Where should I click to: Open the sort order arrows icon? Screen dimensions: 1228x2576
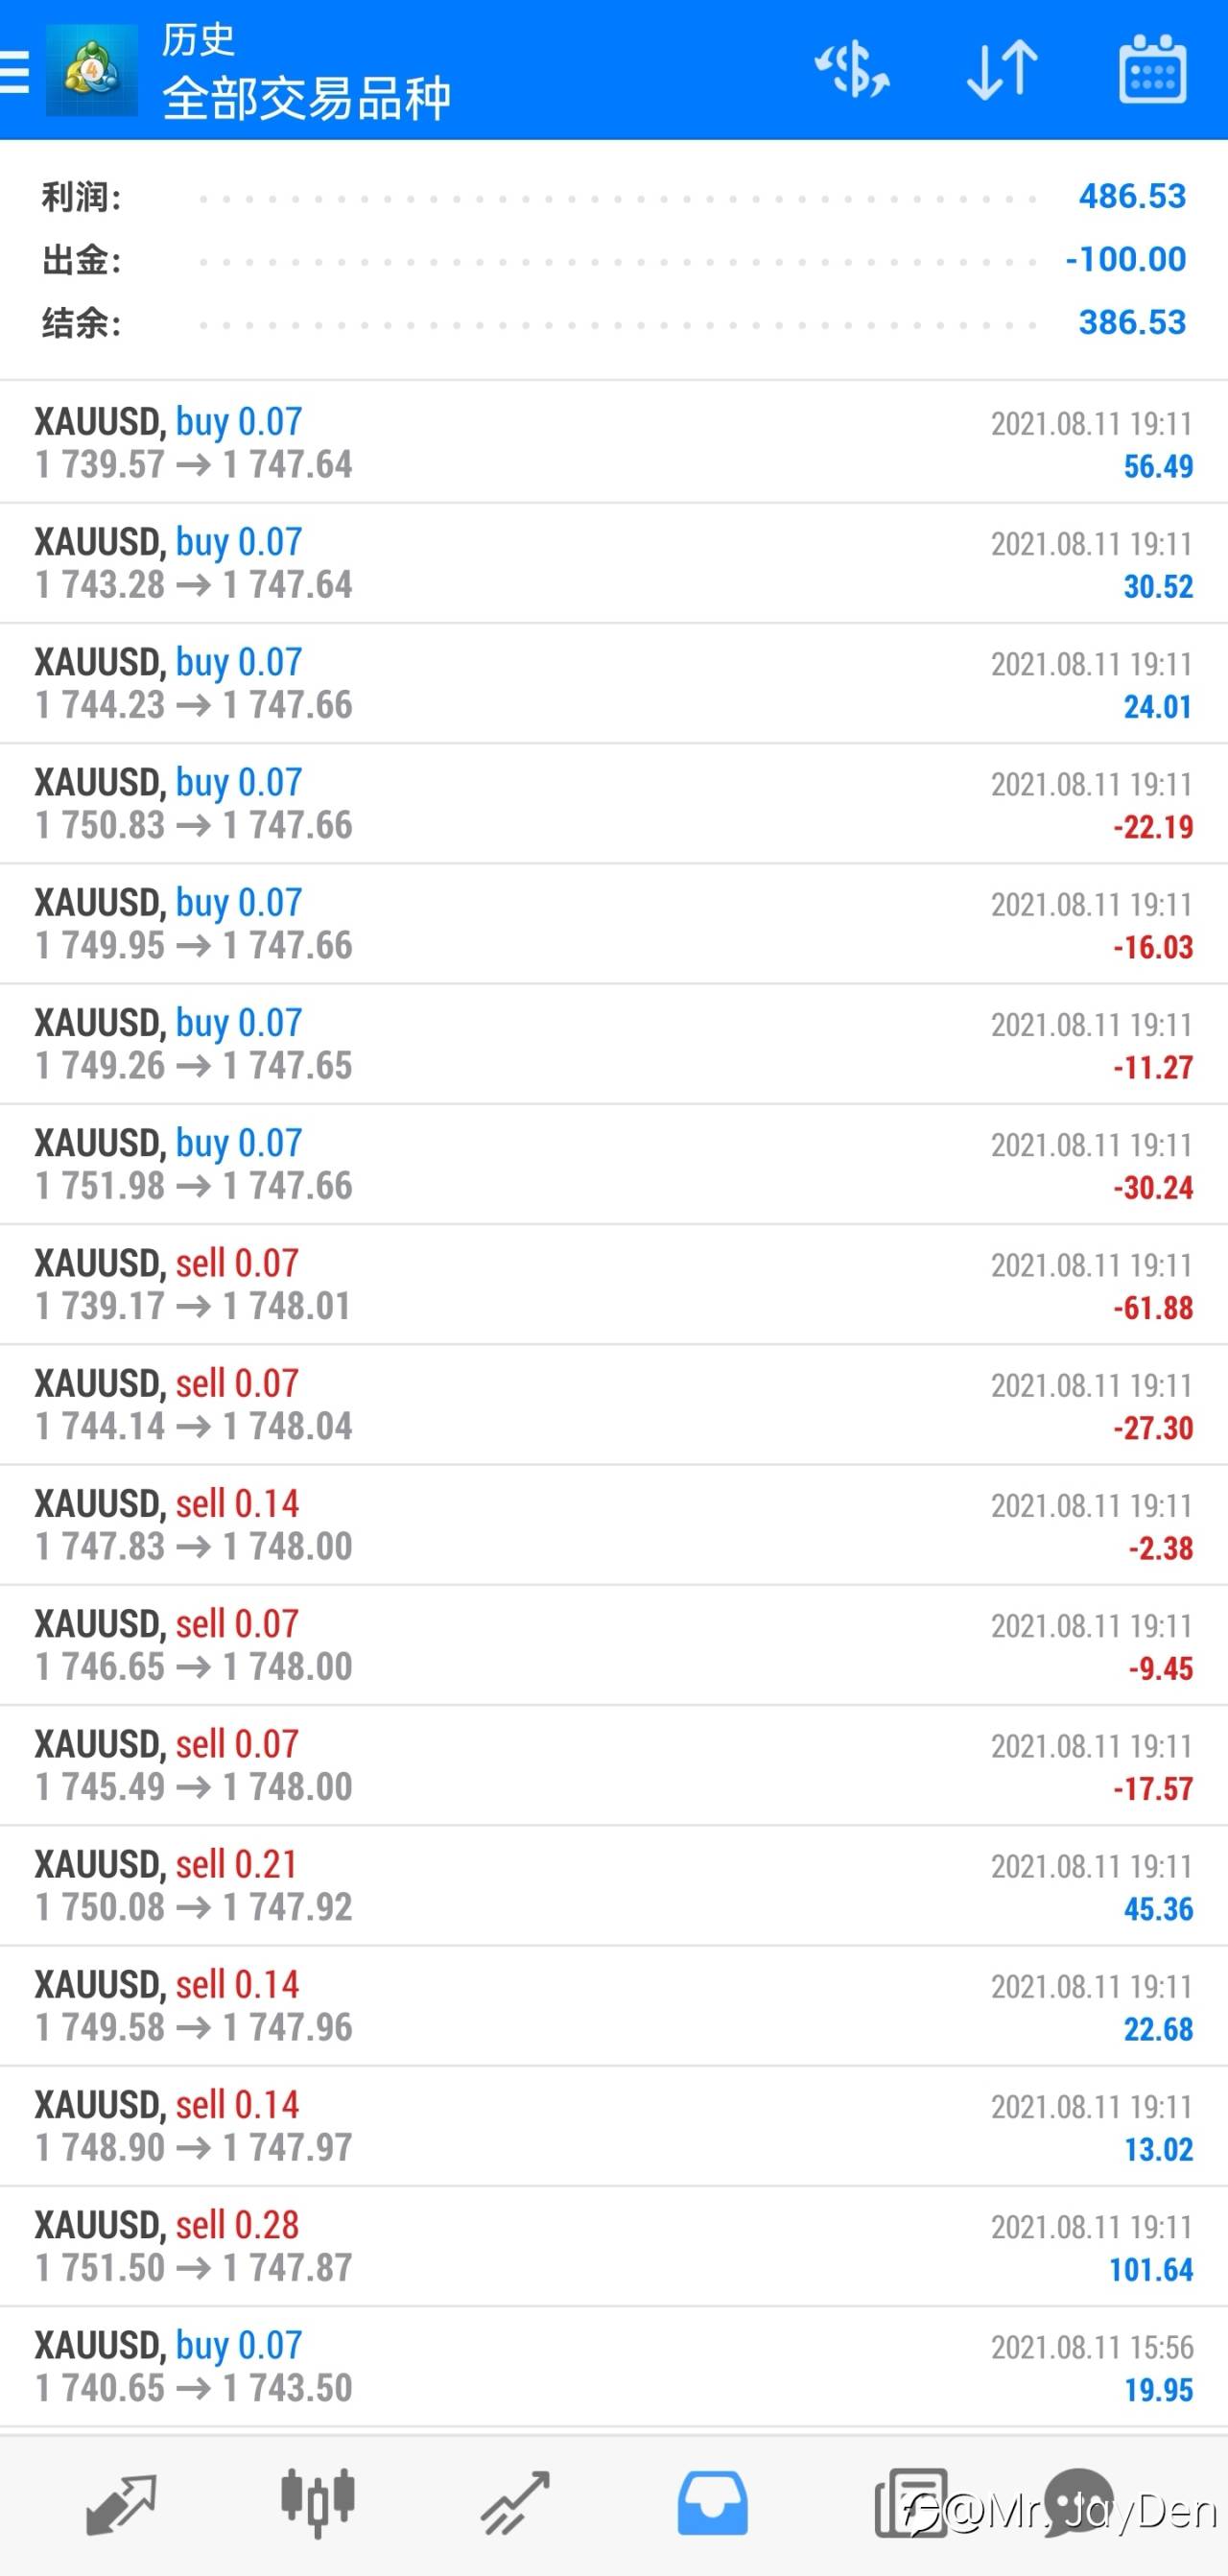(x=1002, y=70)
